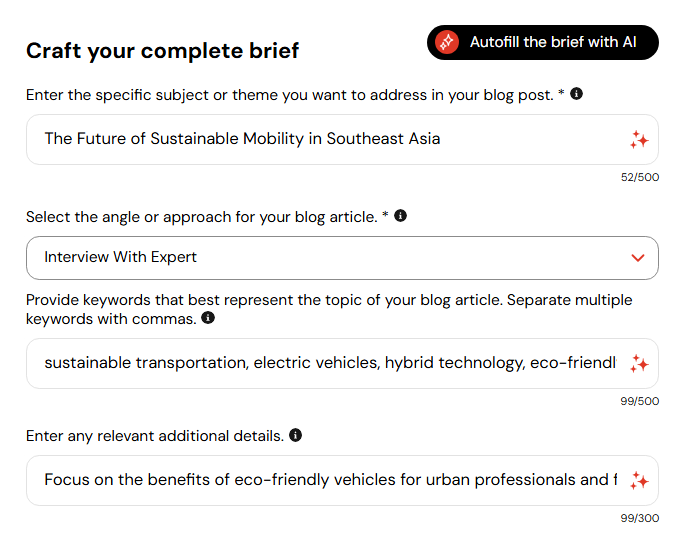Click into the sustainable transportation keywords field
This screenshot has height=543, width=683.
[x=342, y=363]
